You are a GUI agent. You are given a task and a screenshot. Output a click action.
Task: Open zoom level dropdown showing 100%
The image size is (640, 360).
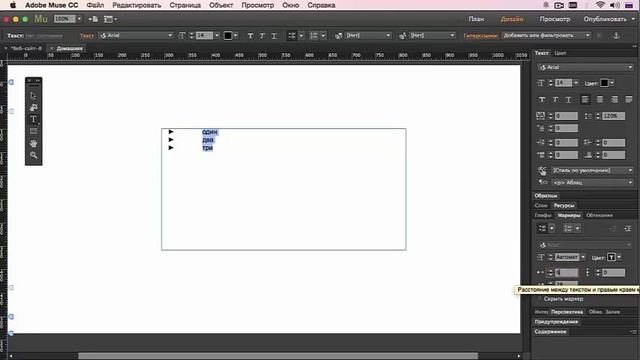[x=79, y=19]
